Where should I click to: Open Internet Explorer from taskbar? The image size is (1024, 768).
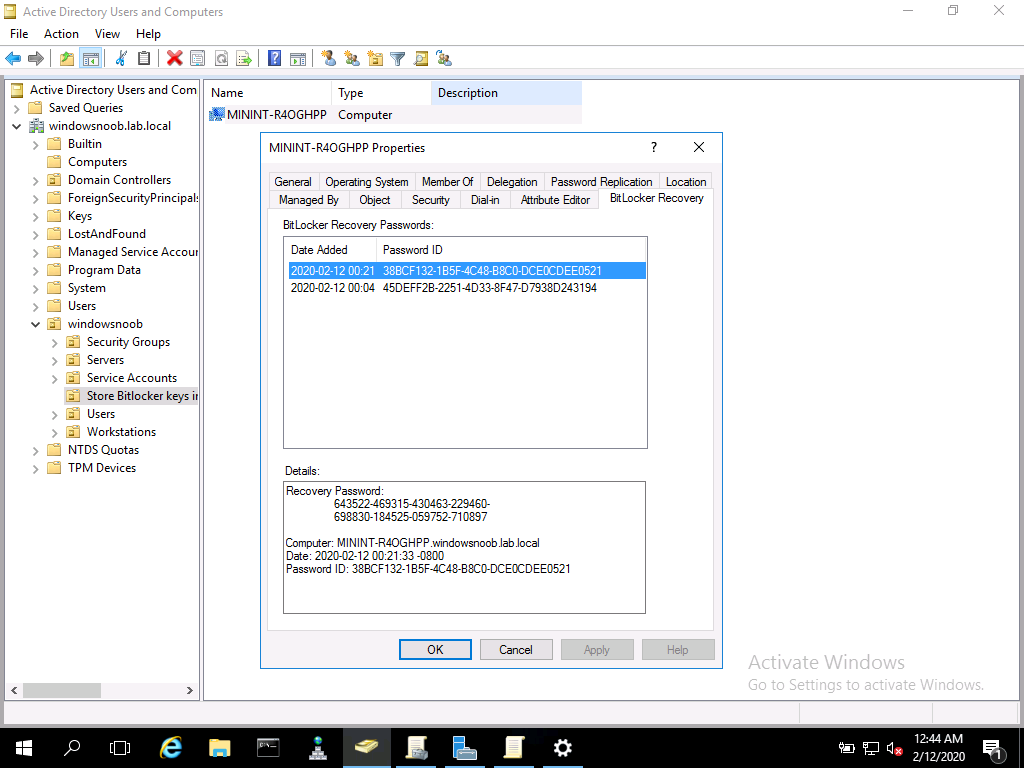pyautogui.click(x=170, y=748)
